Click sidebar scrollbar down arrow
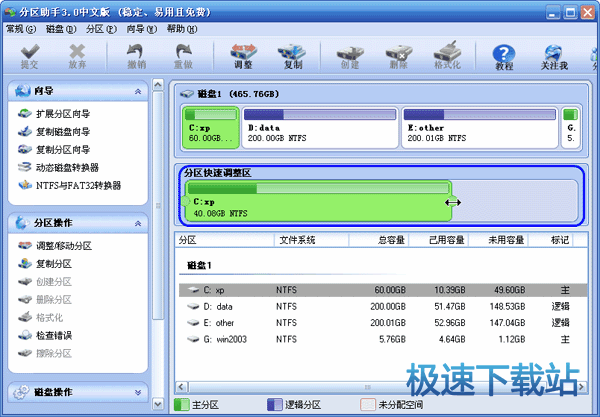The image size is (600, 417). tap(158, 404)
